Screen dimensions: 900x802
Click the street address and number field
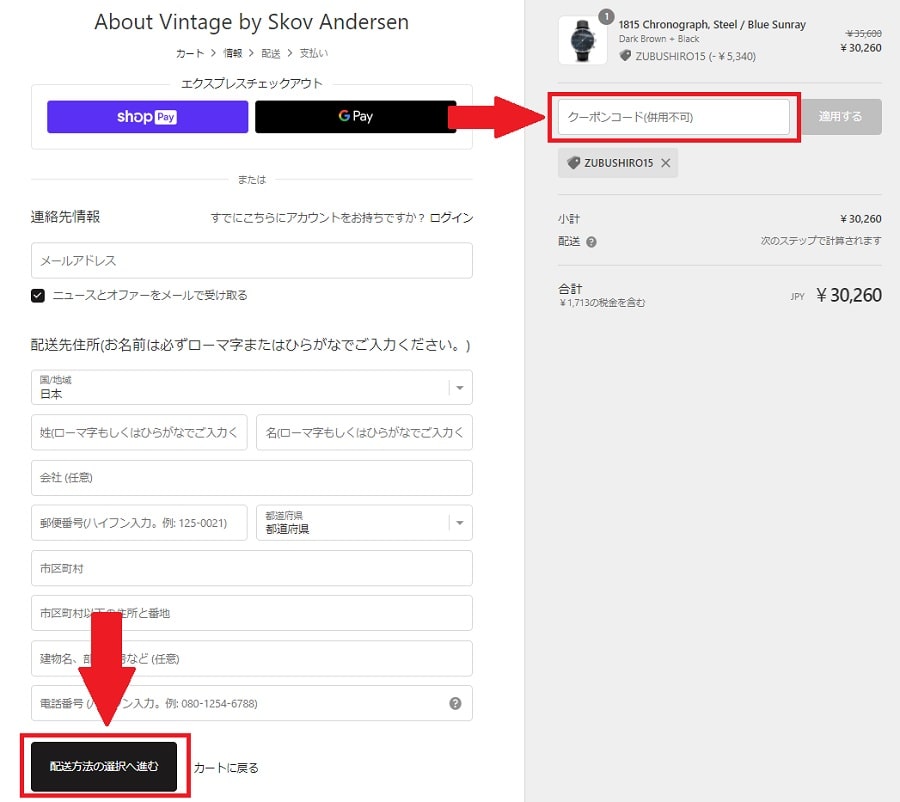pyautogui.click(x=252, y=613)
